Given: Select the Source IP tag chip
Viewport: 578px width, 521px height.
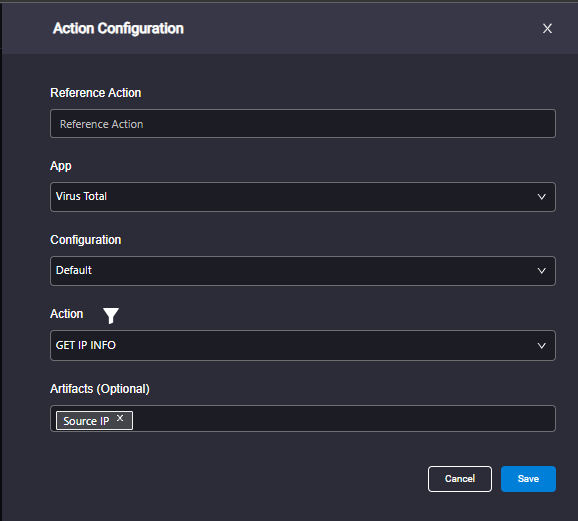Looking at the screenshot, I should tap(86, 421).
